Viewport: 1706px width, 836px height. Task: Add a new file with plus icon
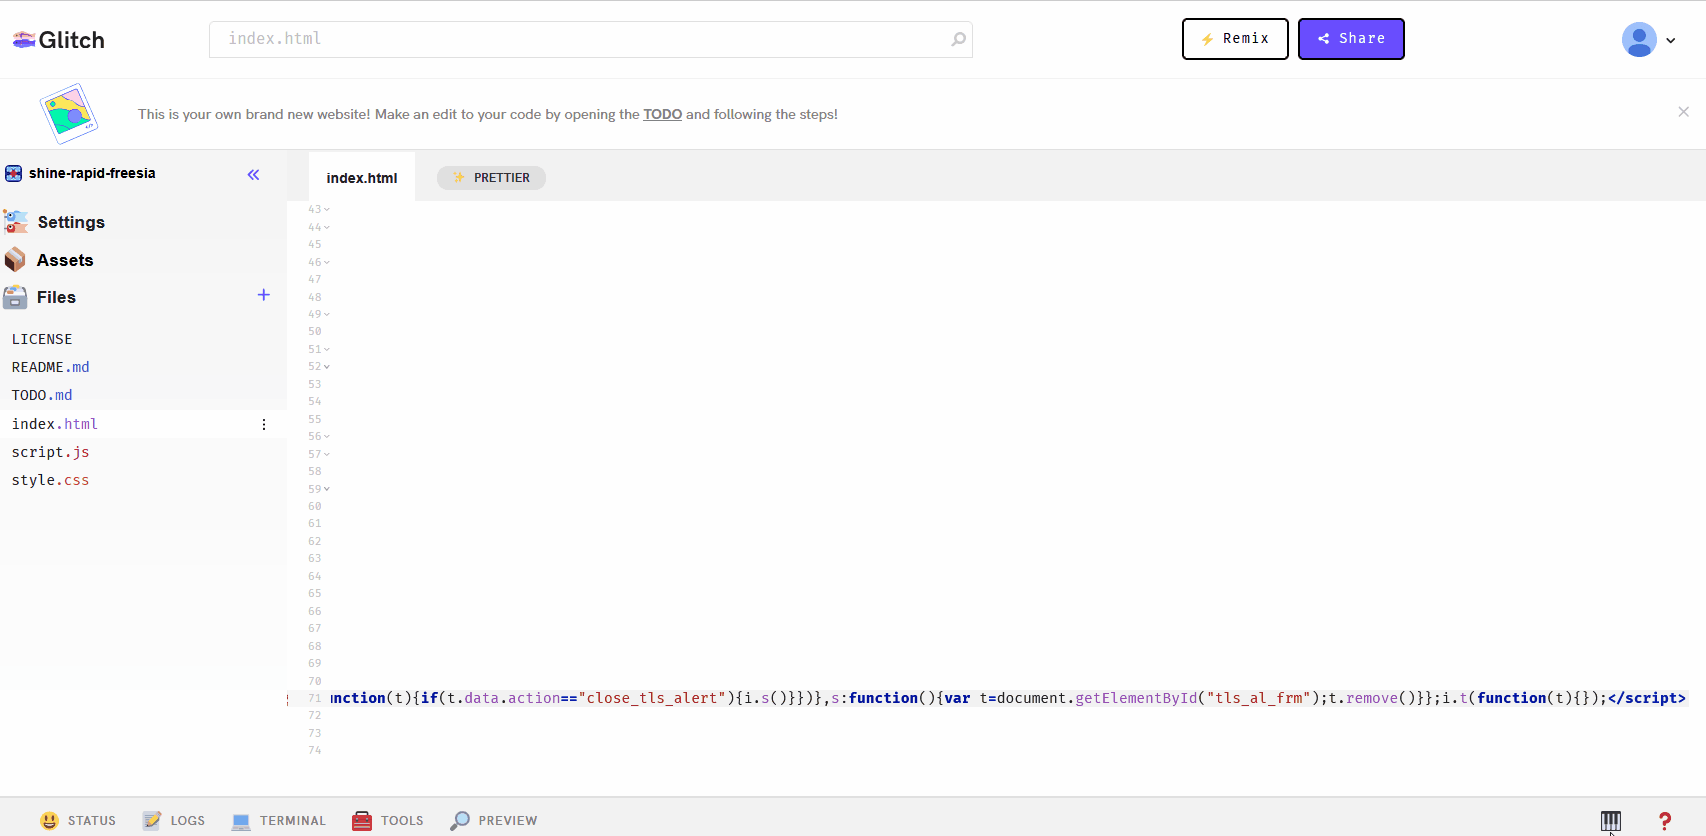point(263,295)
